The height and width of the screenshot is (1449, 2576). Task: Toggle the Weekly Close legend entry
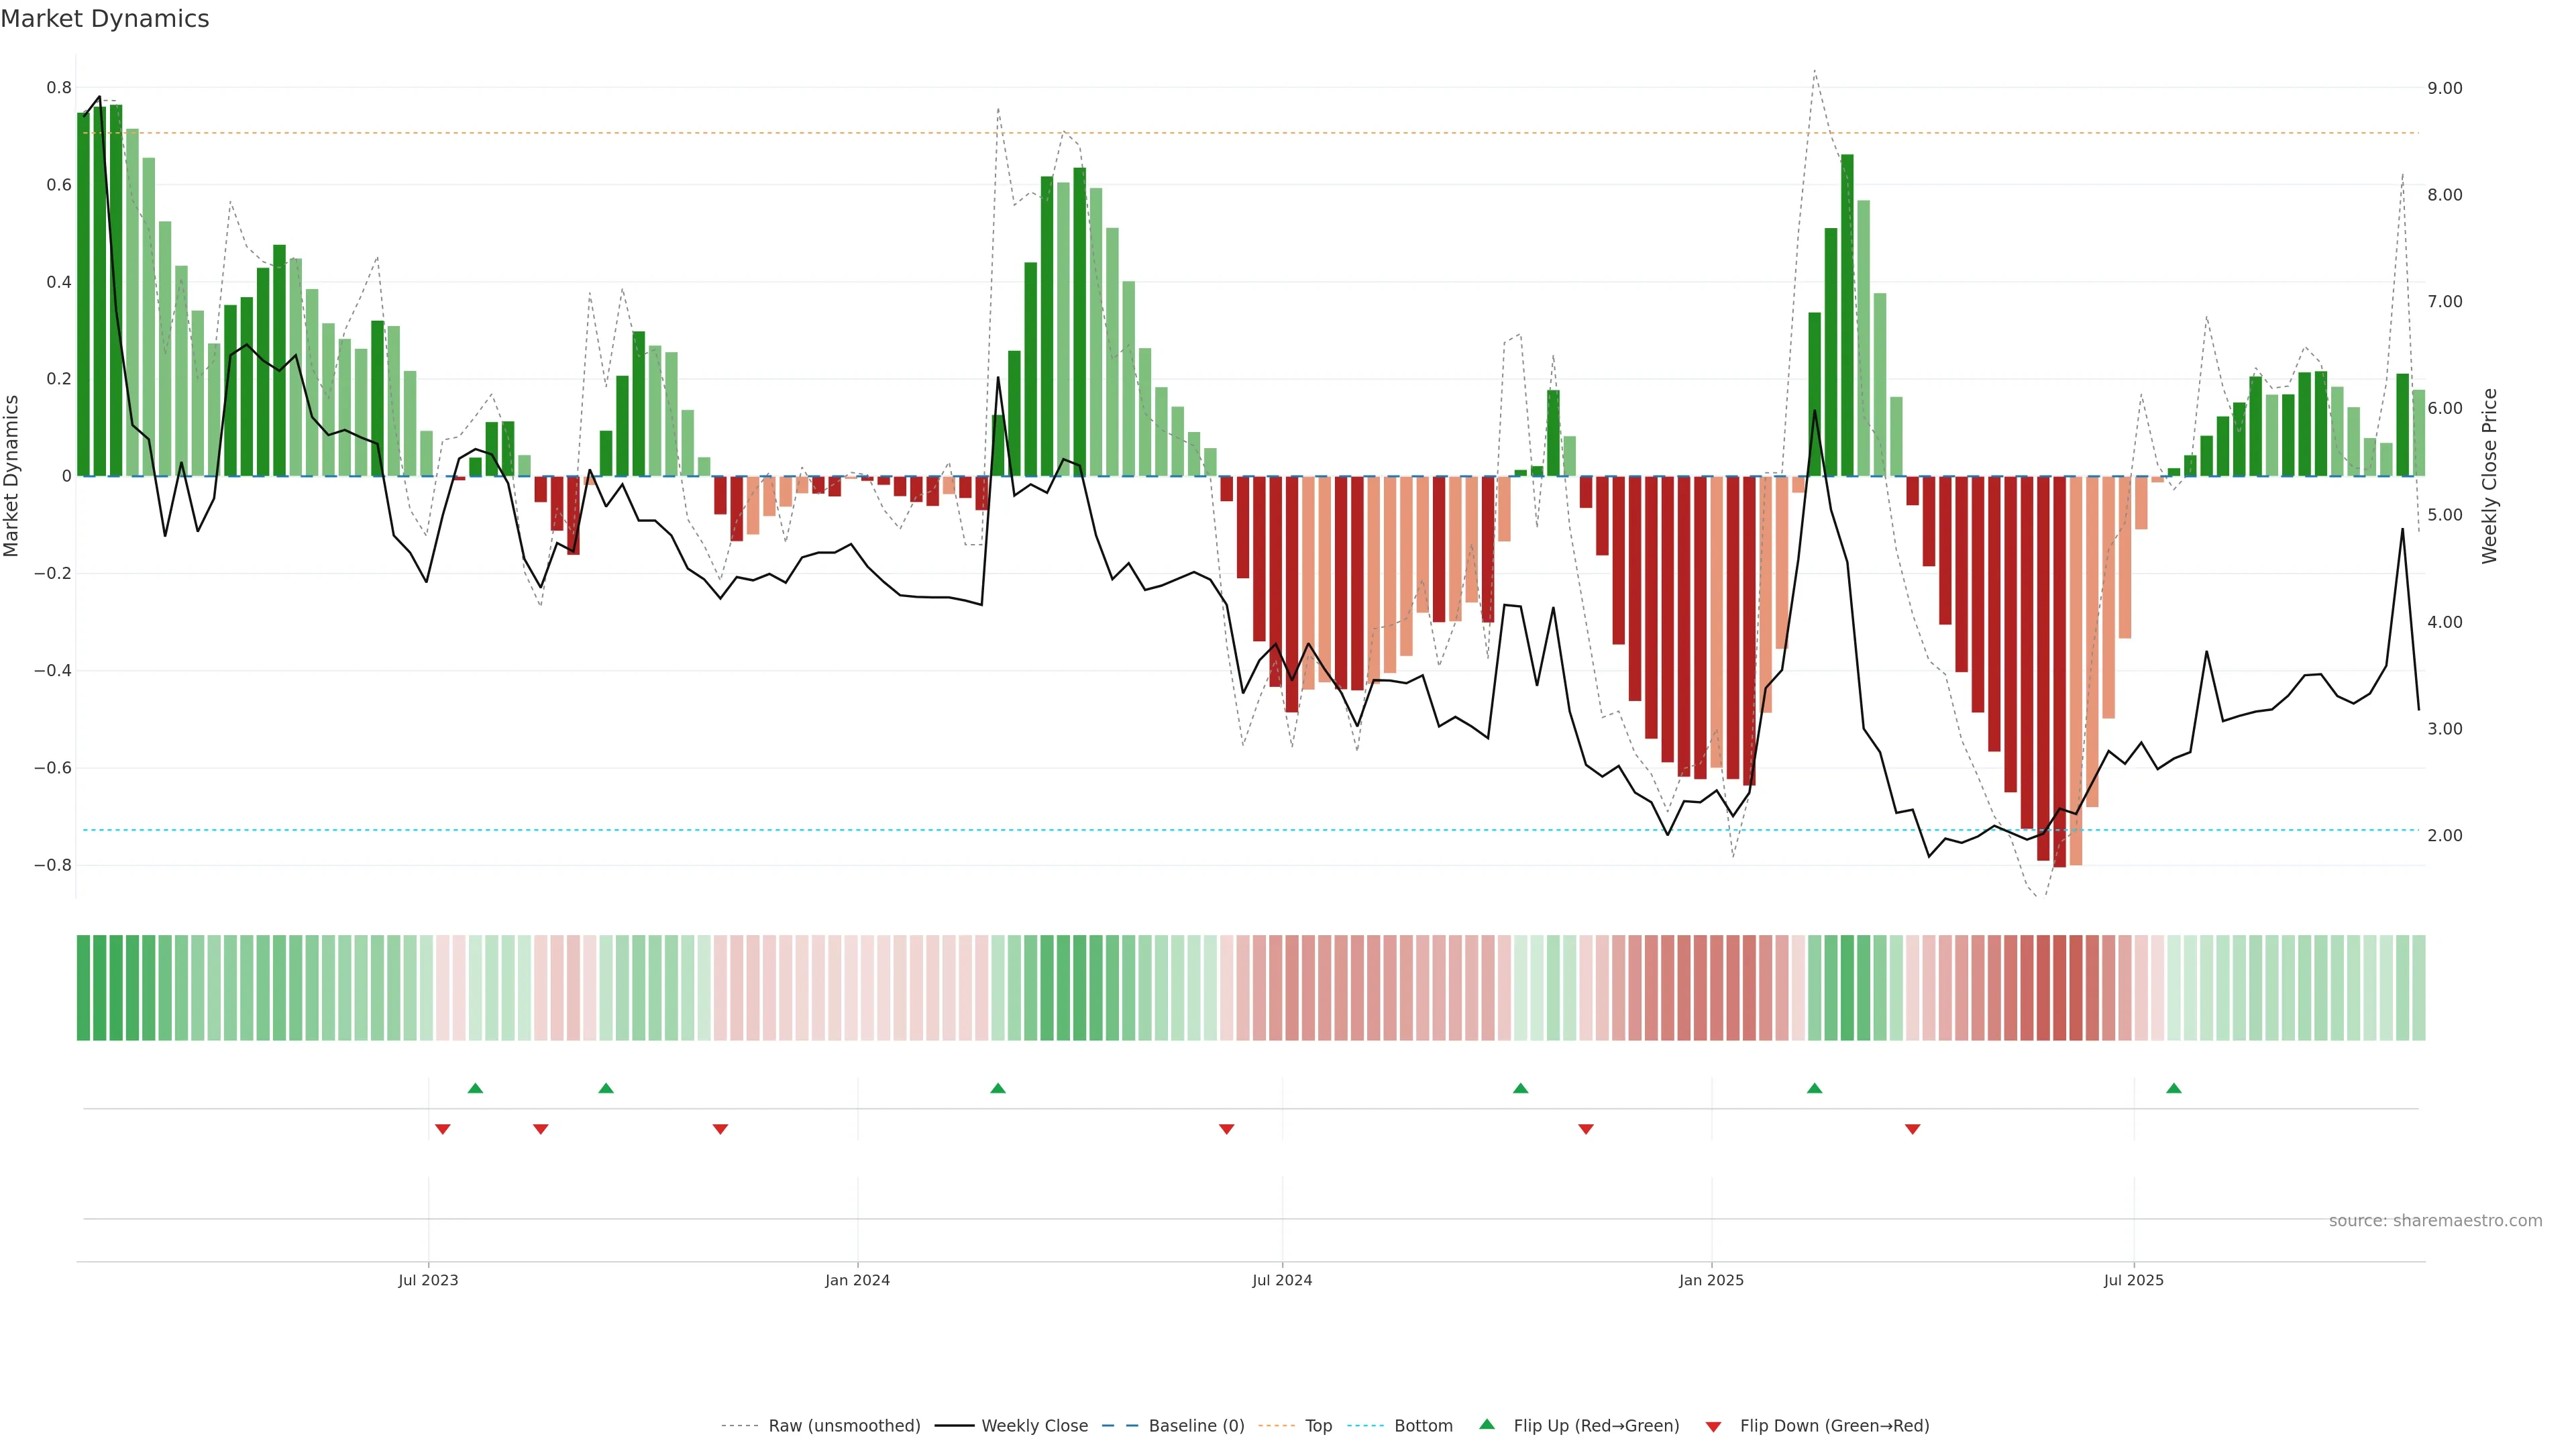1034,1426
